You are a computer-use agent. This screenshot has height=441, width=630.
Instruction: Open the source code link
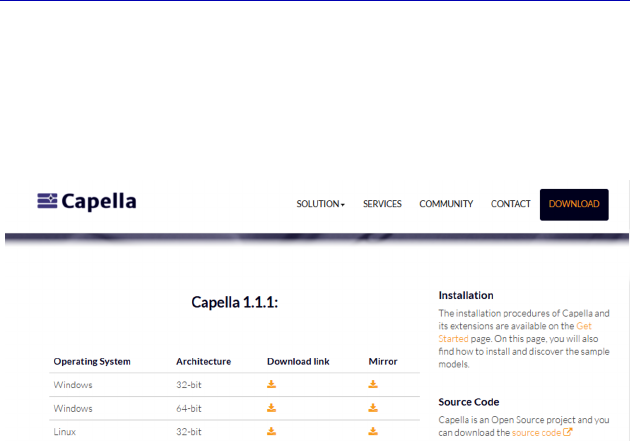(x=536, y=433)
